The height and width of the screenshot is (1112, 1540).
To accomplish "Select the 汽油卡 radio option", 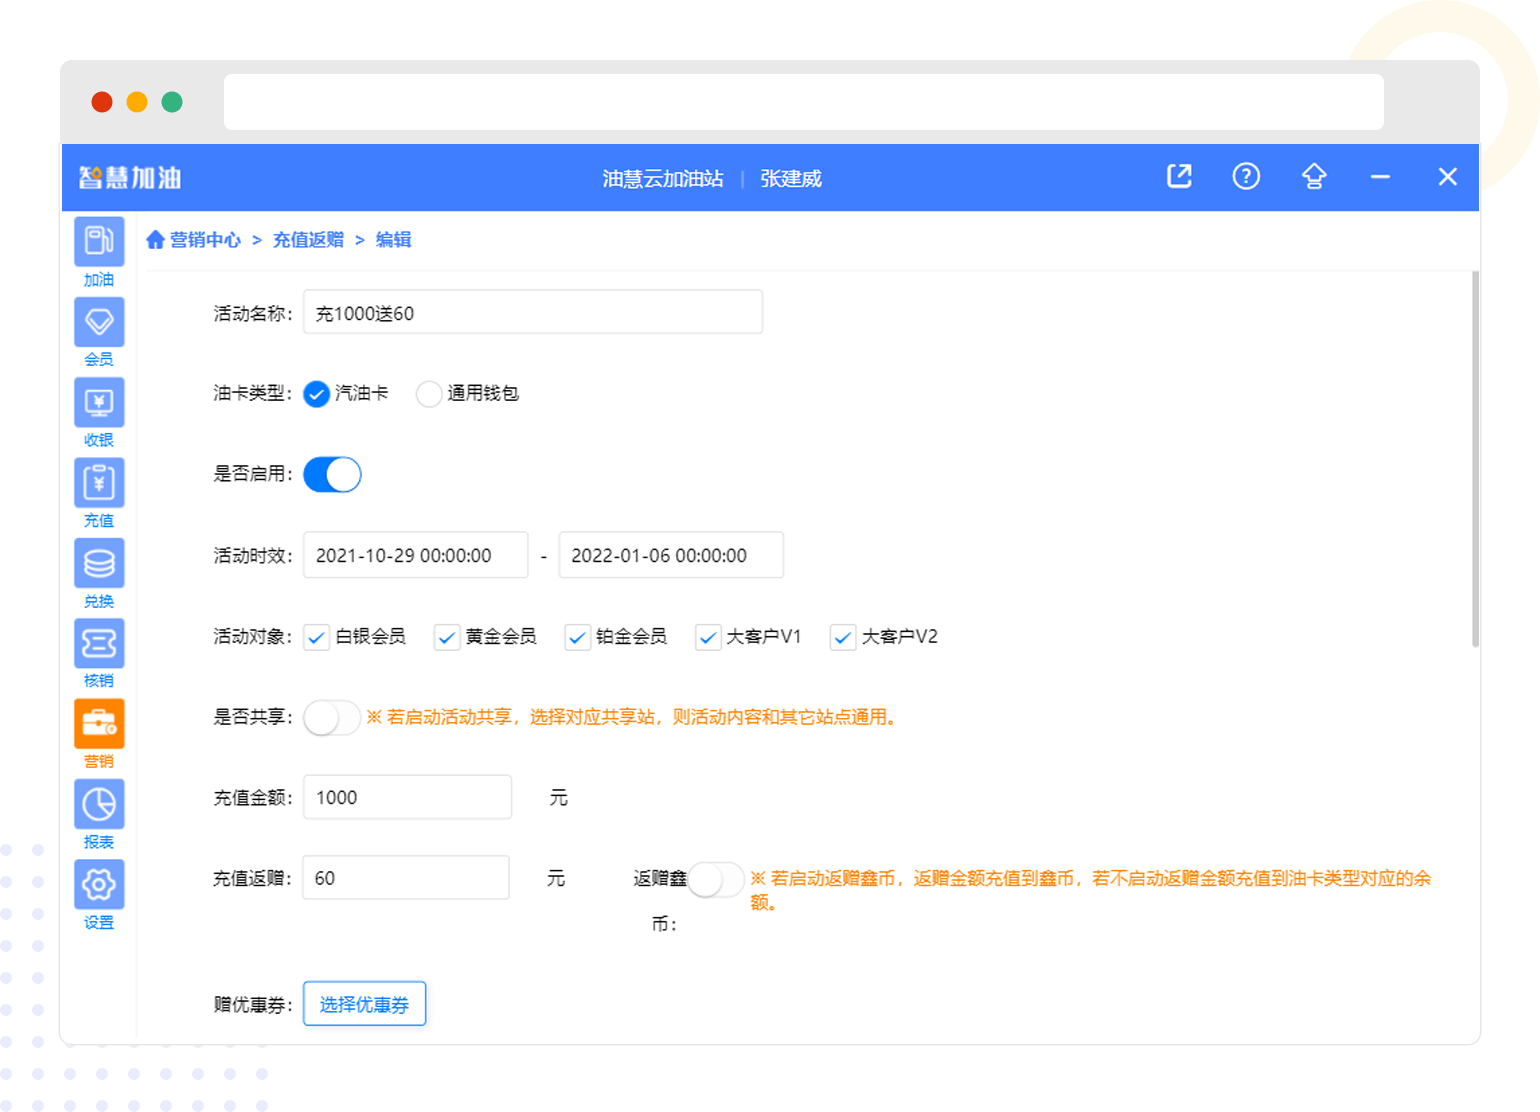I will 316,394.
